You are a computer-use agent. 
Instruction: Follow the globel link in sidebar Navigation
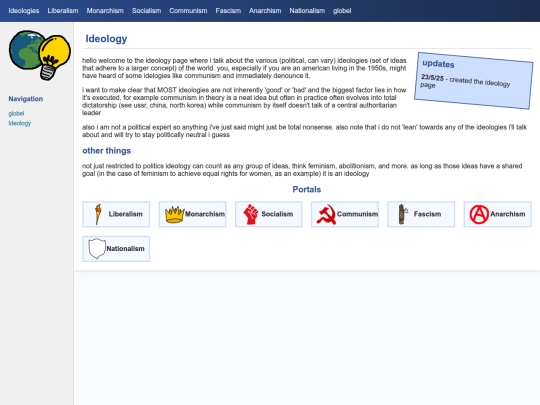[16, 113]
